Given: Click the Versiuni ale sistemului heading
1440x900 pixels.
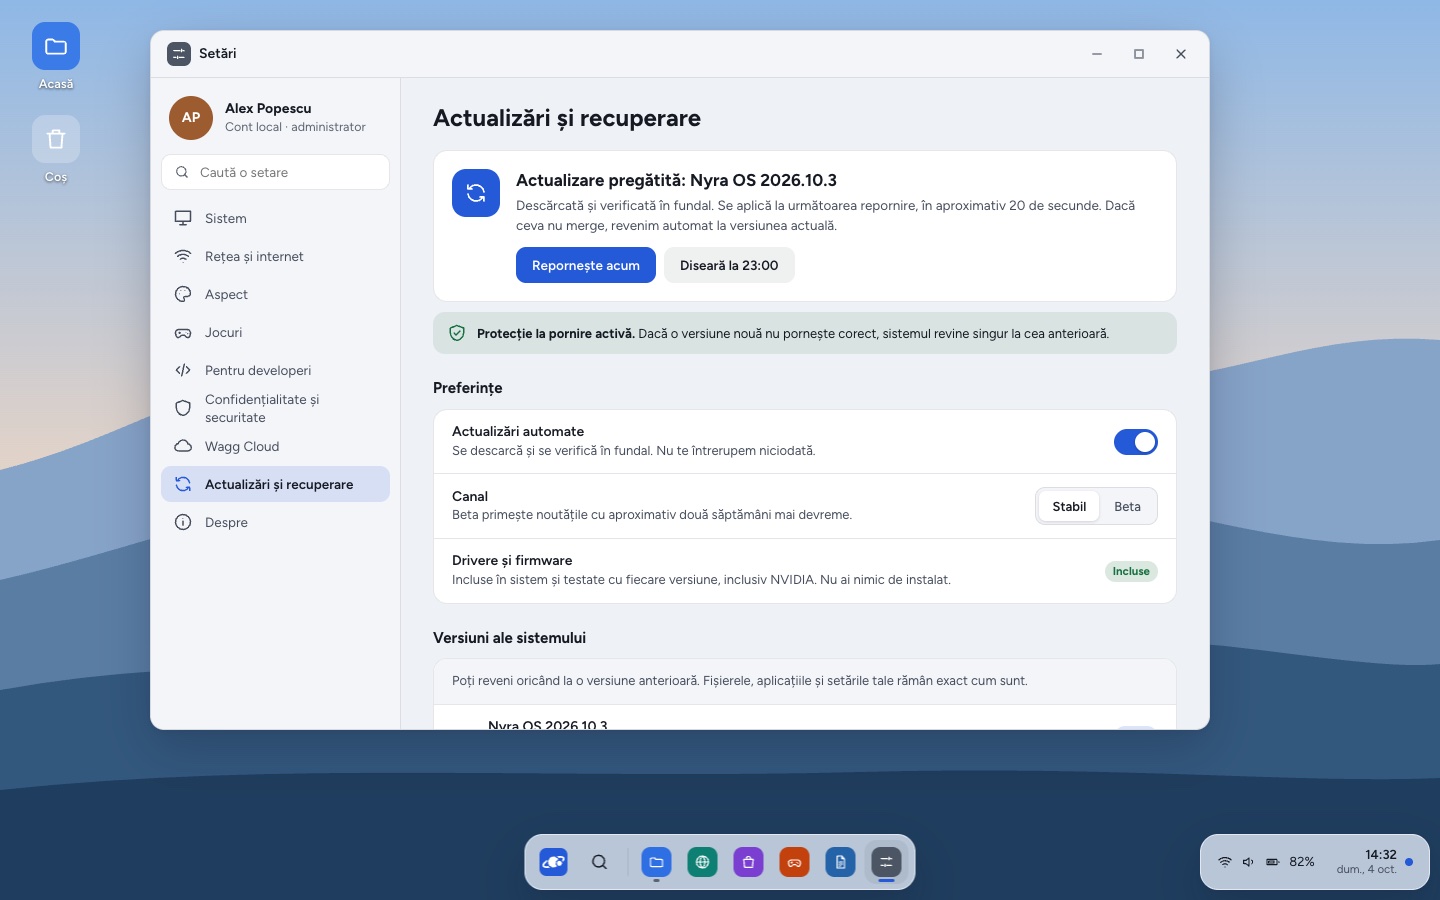Looking at the screenshot, I should click(x=509, y=638).
